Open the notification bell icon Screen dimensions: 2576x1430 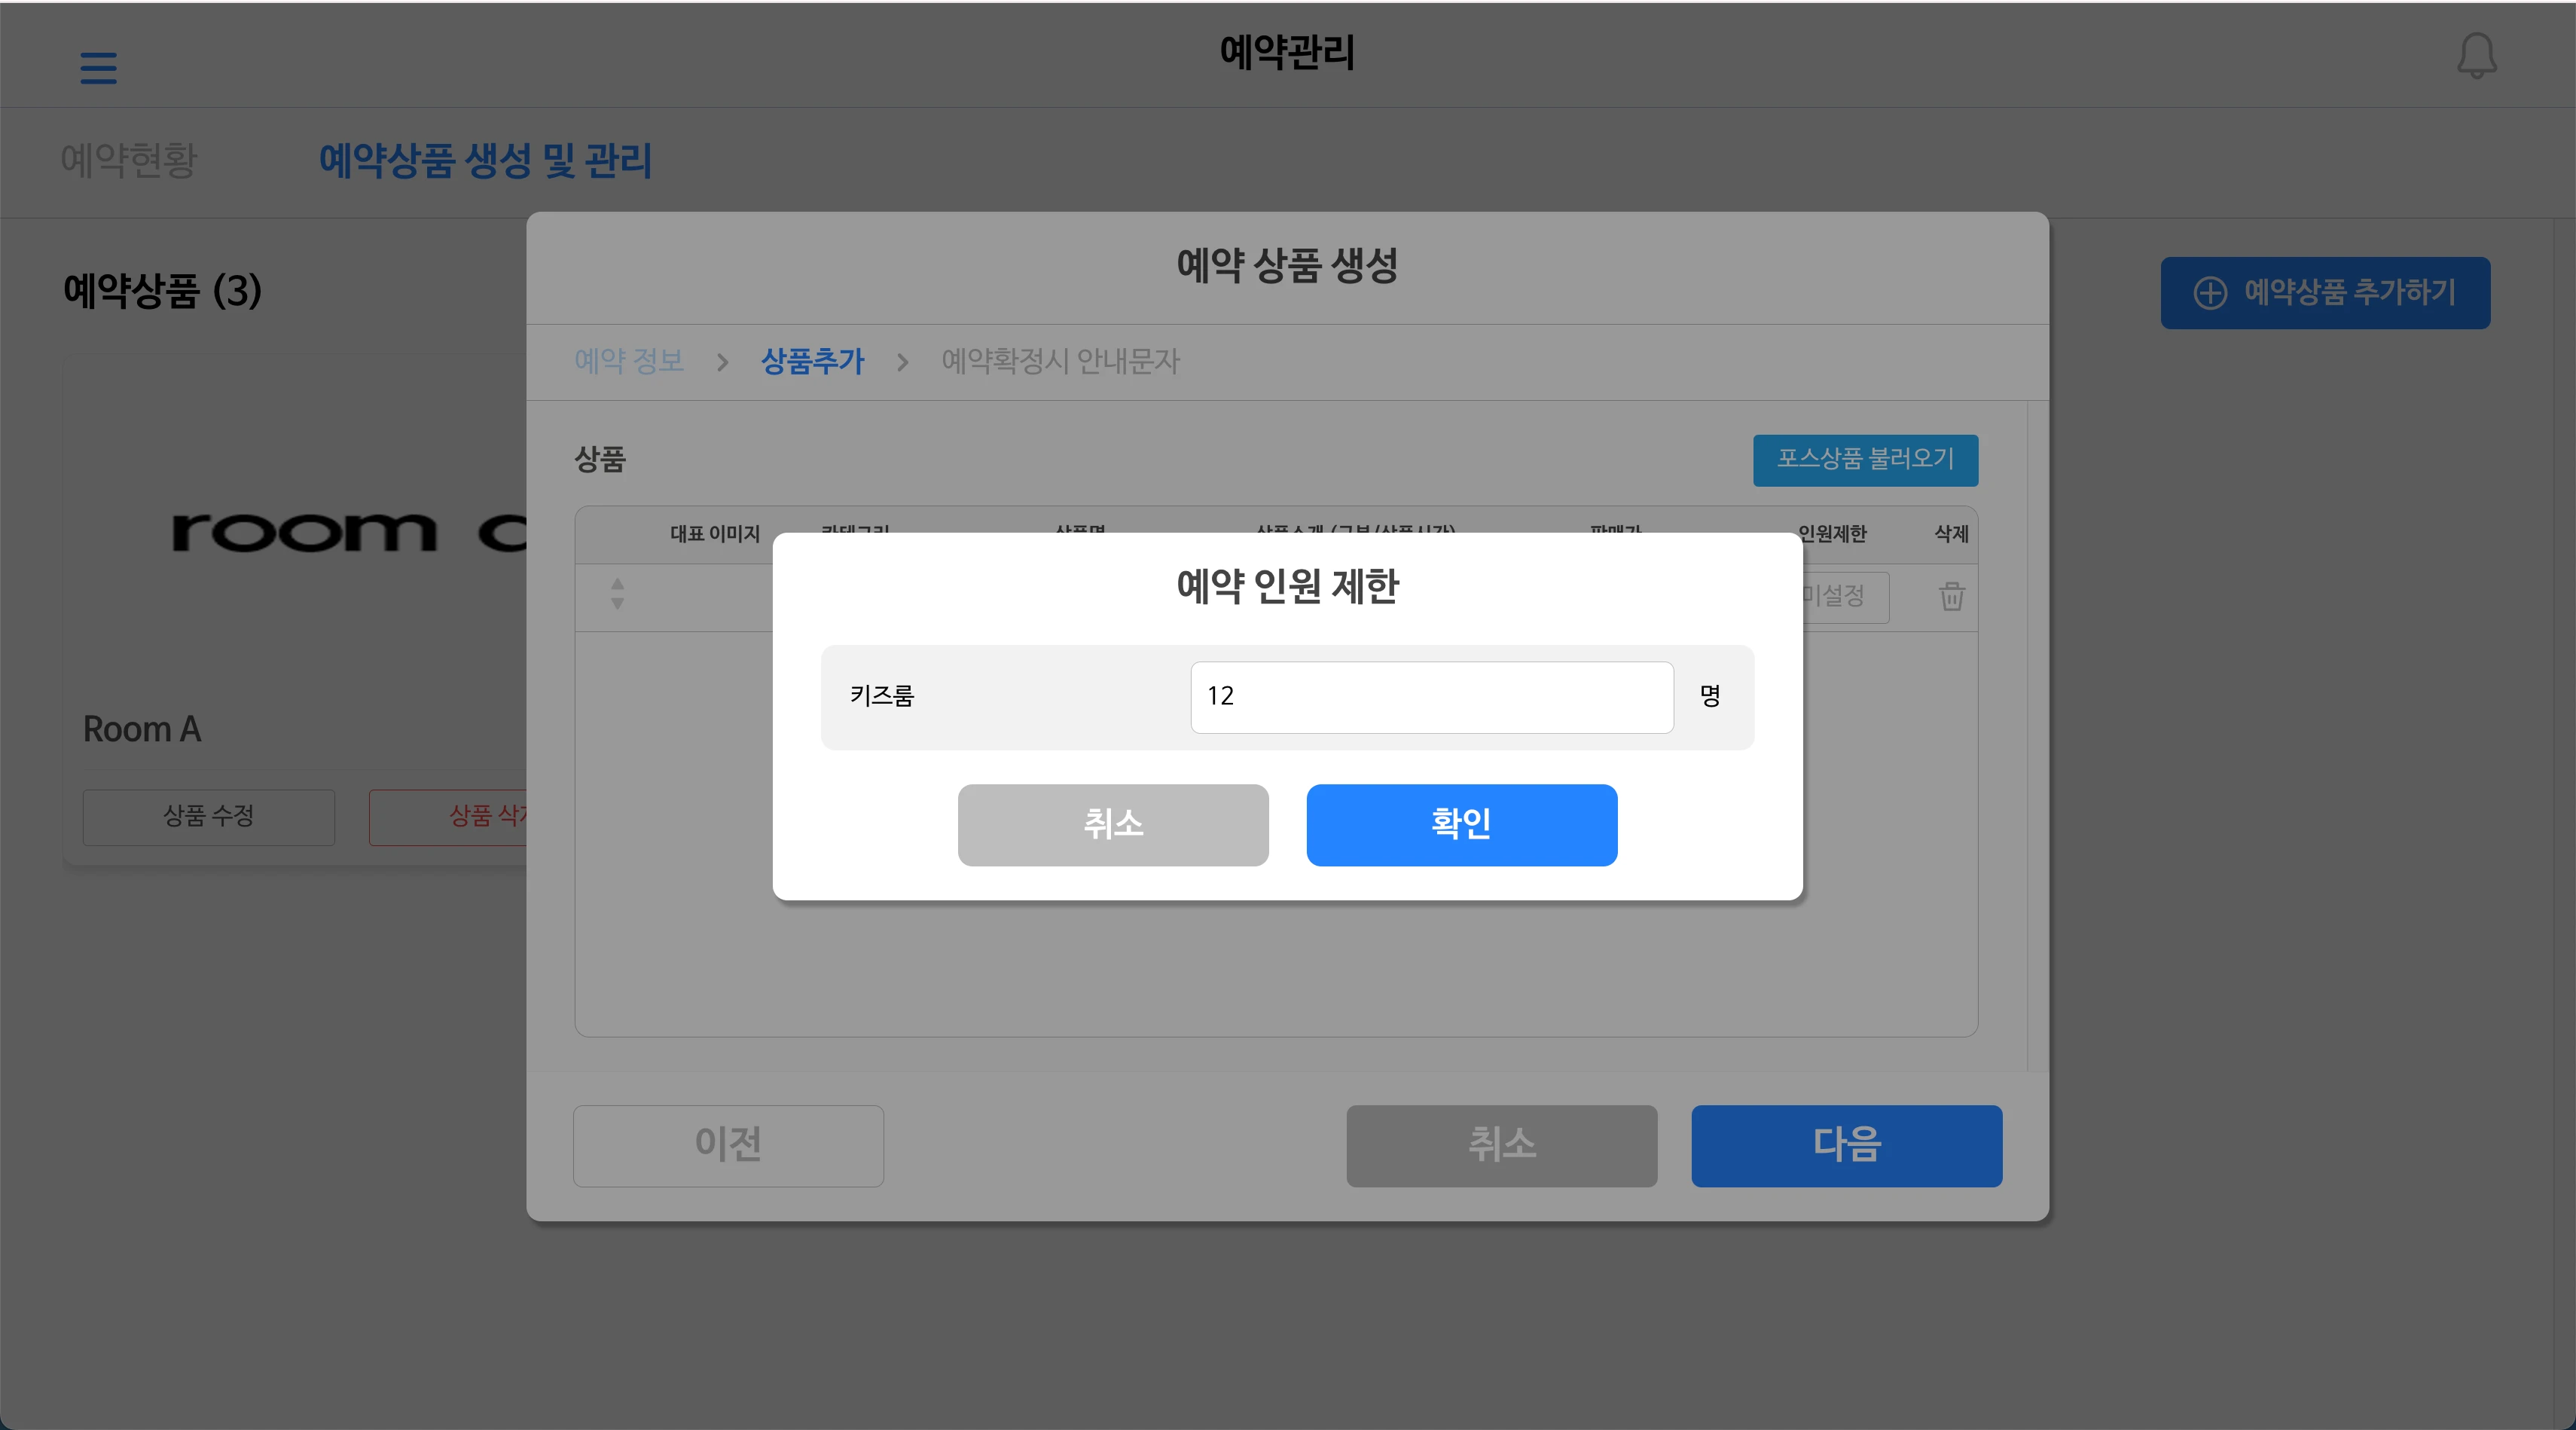2476,55
